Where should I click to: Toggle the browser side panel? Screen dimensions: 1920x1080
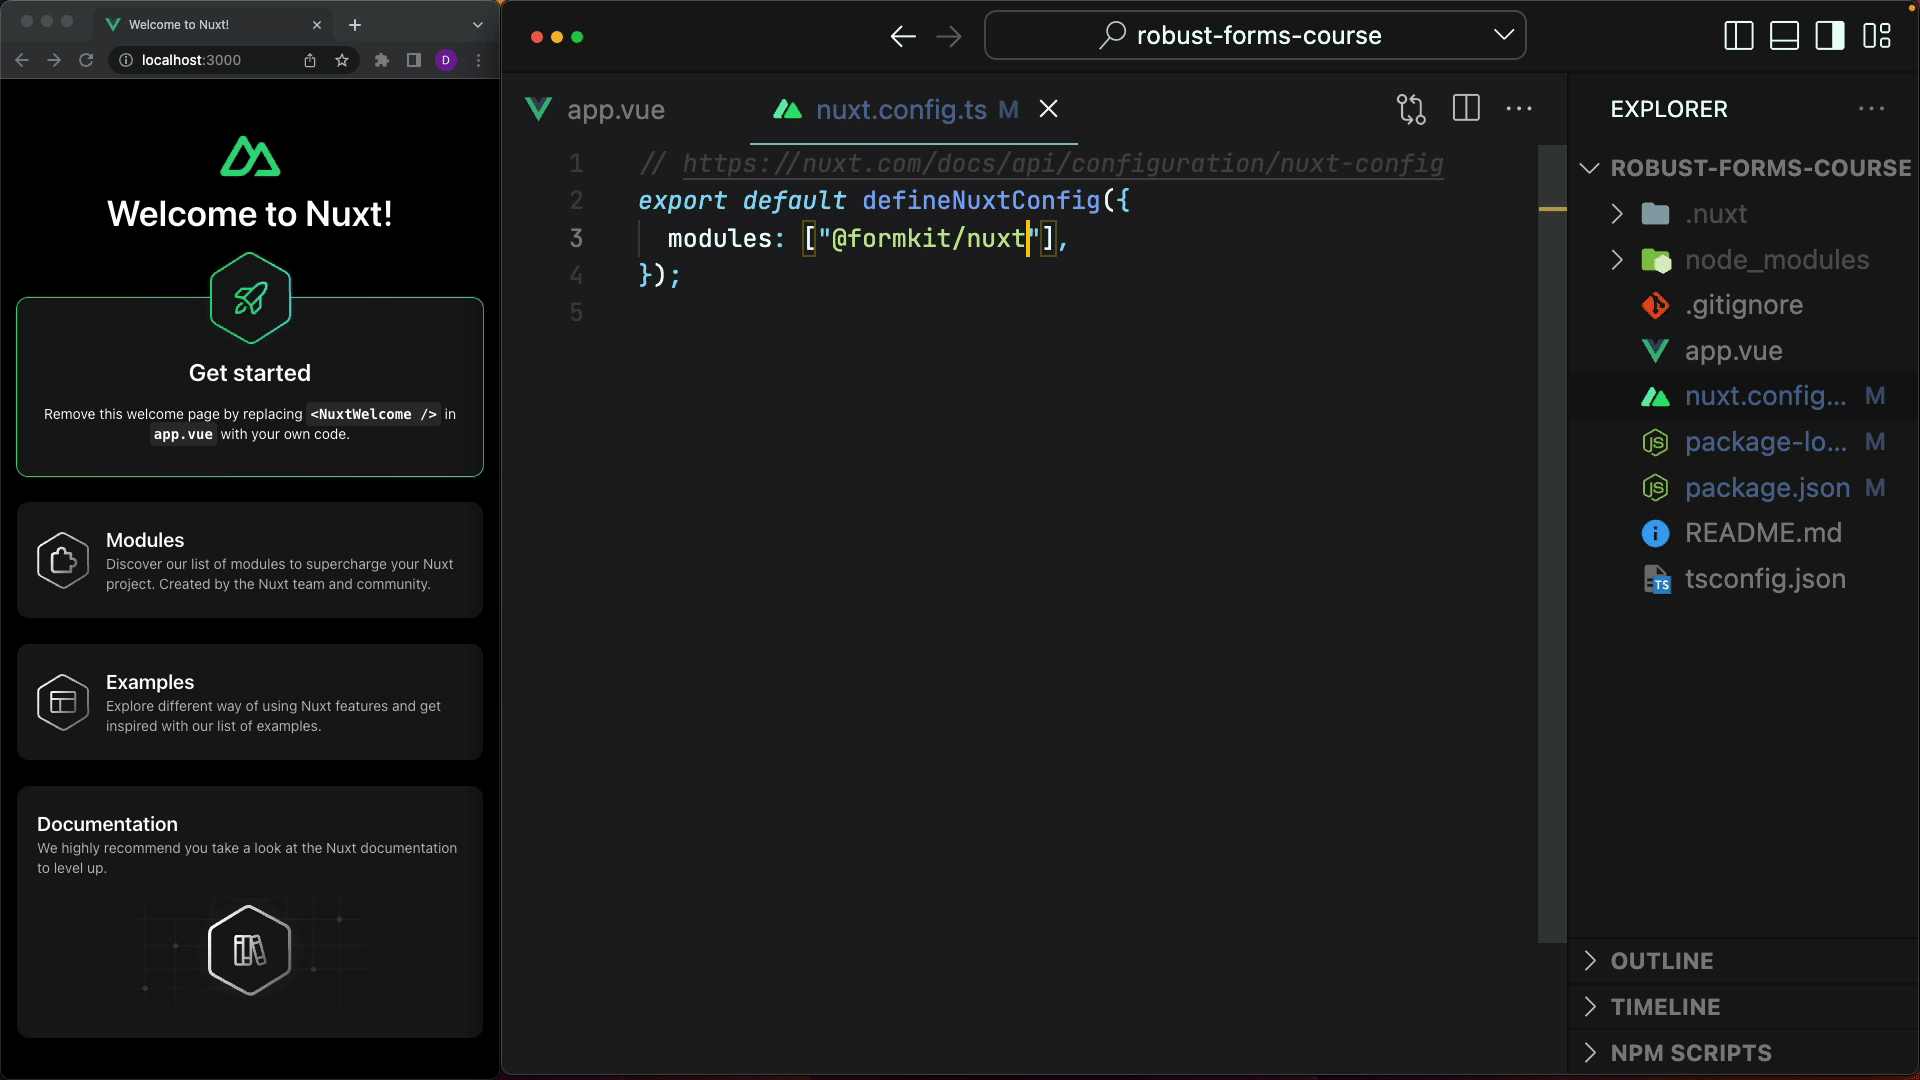[414, 60]
